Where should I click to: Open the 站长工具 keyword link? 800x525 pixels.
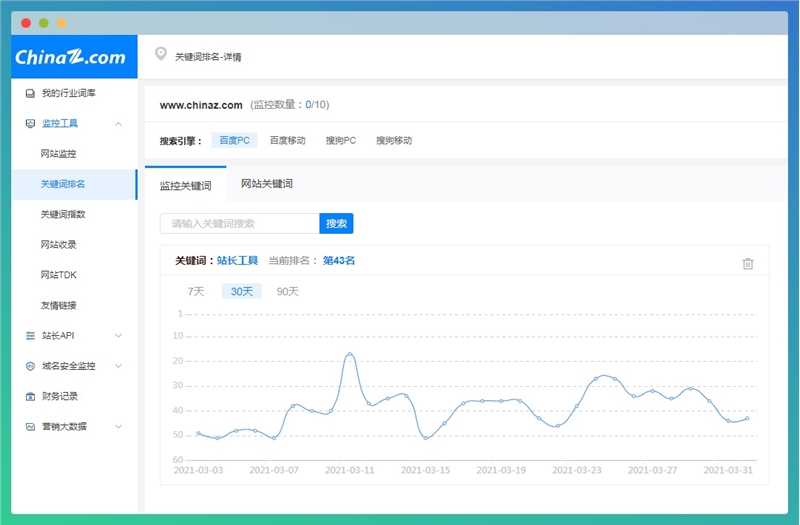pos(237,261)
